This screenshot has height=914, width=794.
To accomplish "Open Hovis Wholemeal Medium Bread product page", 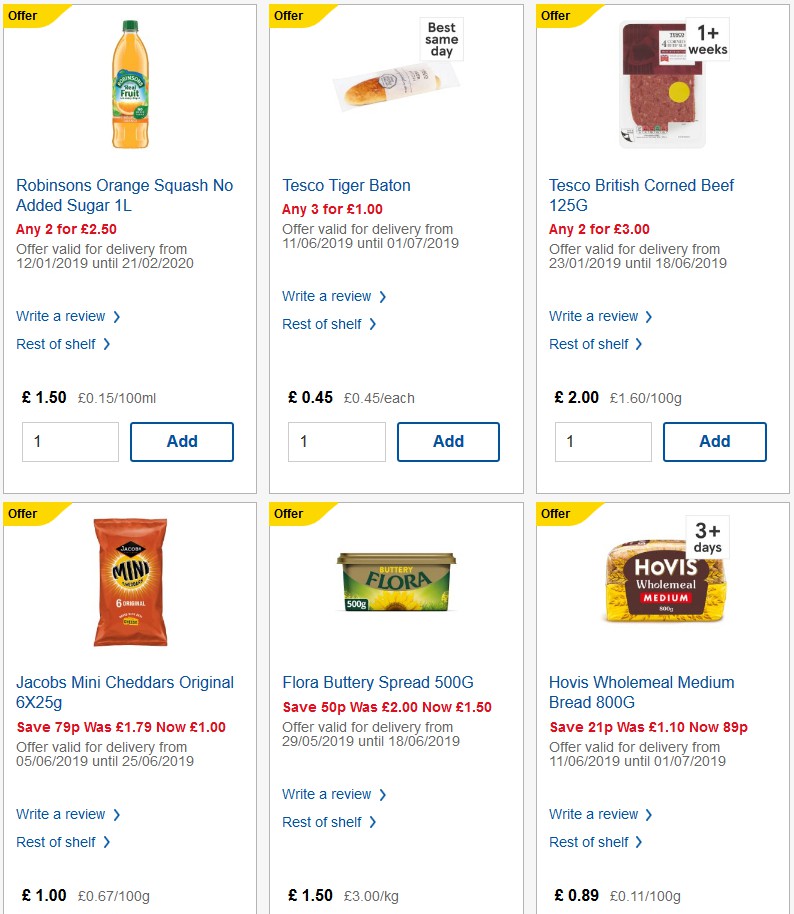I will pyautogui.click(x=641, y=692).
